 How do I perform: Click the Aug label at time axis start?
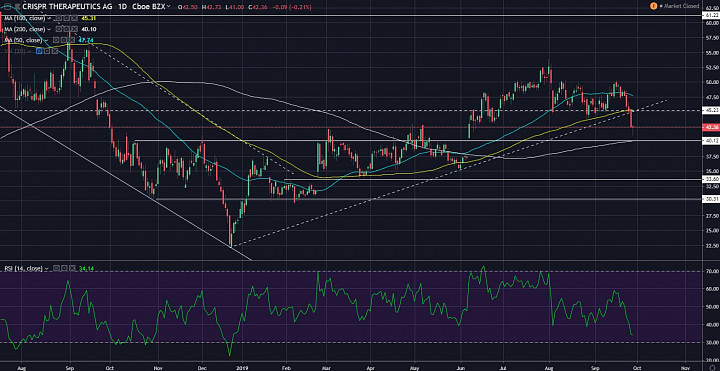(x=21, y=368)
